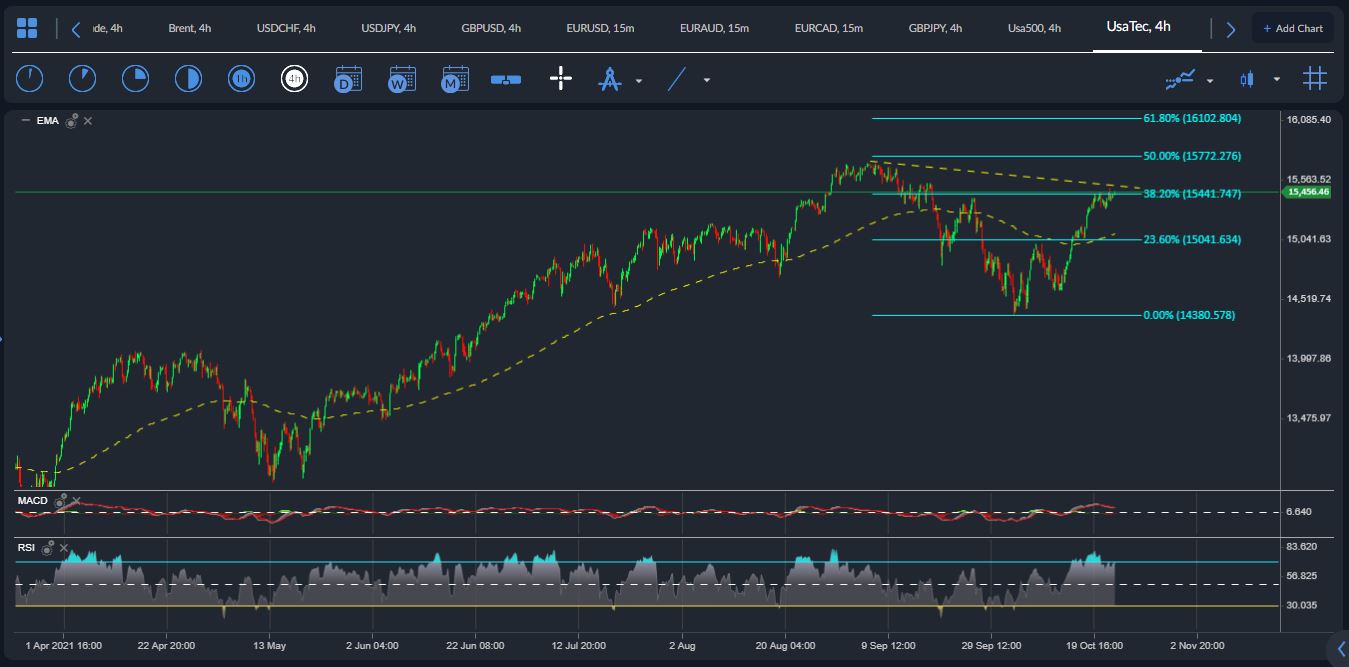
Task: Toggle the crosshair cursor tool
Action: coord(561,79)
